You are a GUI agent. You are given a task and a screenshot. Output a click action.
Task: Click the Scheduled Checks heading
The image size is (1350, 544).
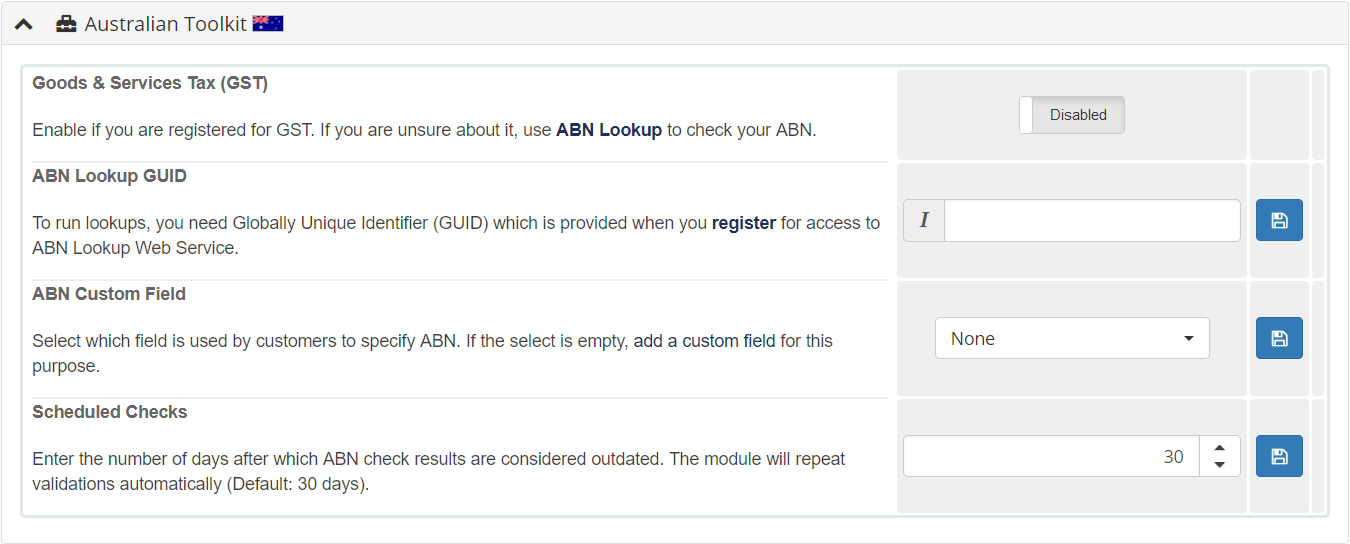point(110,412)
